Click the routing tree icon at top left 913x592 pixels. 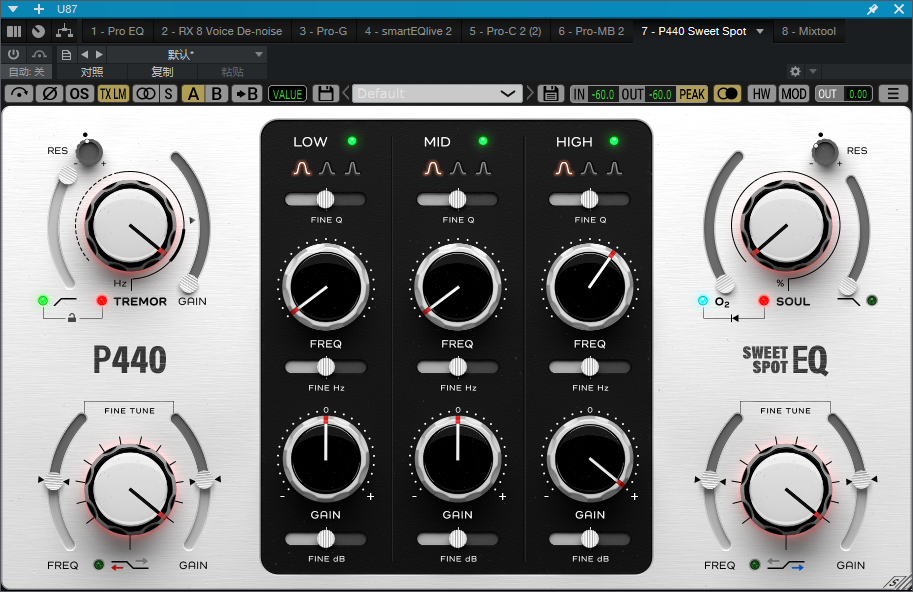tap(64, 31)
